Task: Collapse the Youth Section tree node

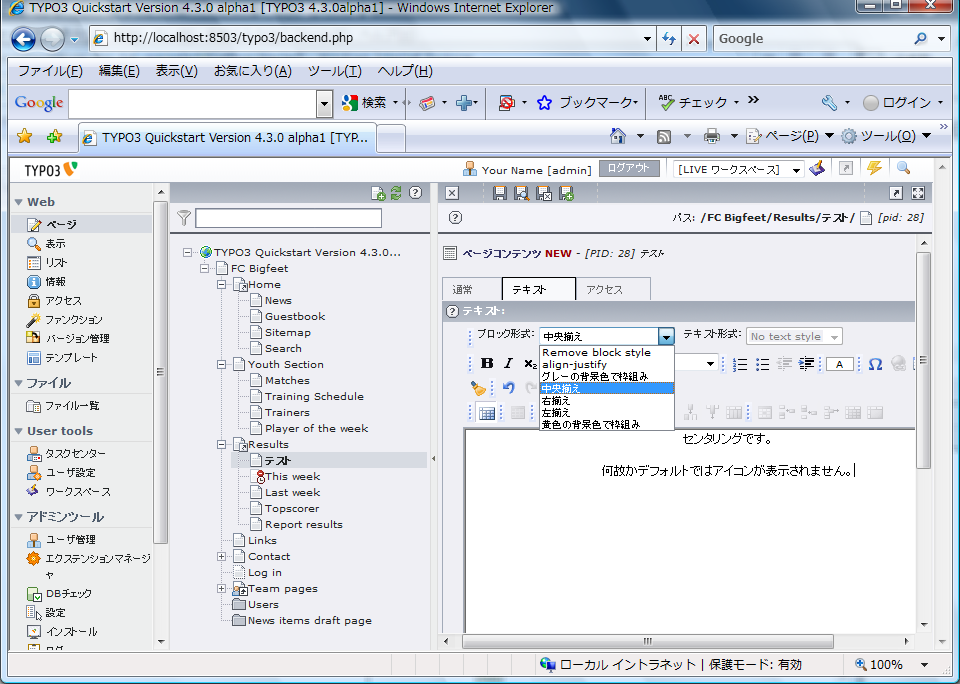Action: (x=222, y=364)
